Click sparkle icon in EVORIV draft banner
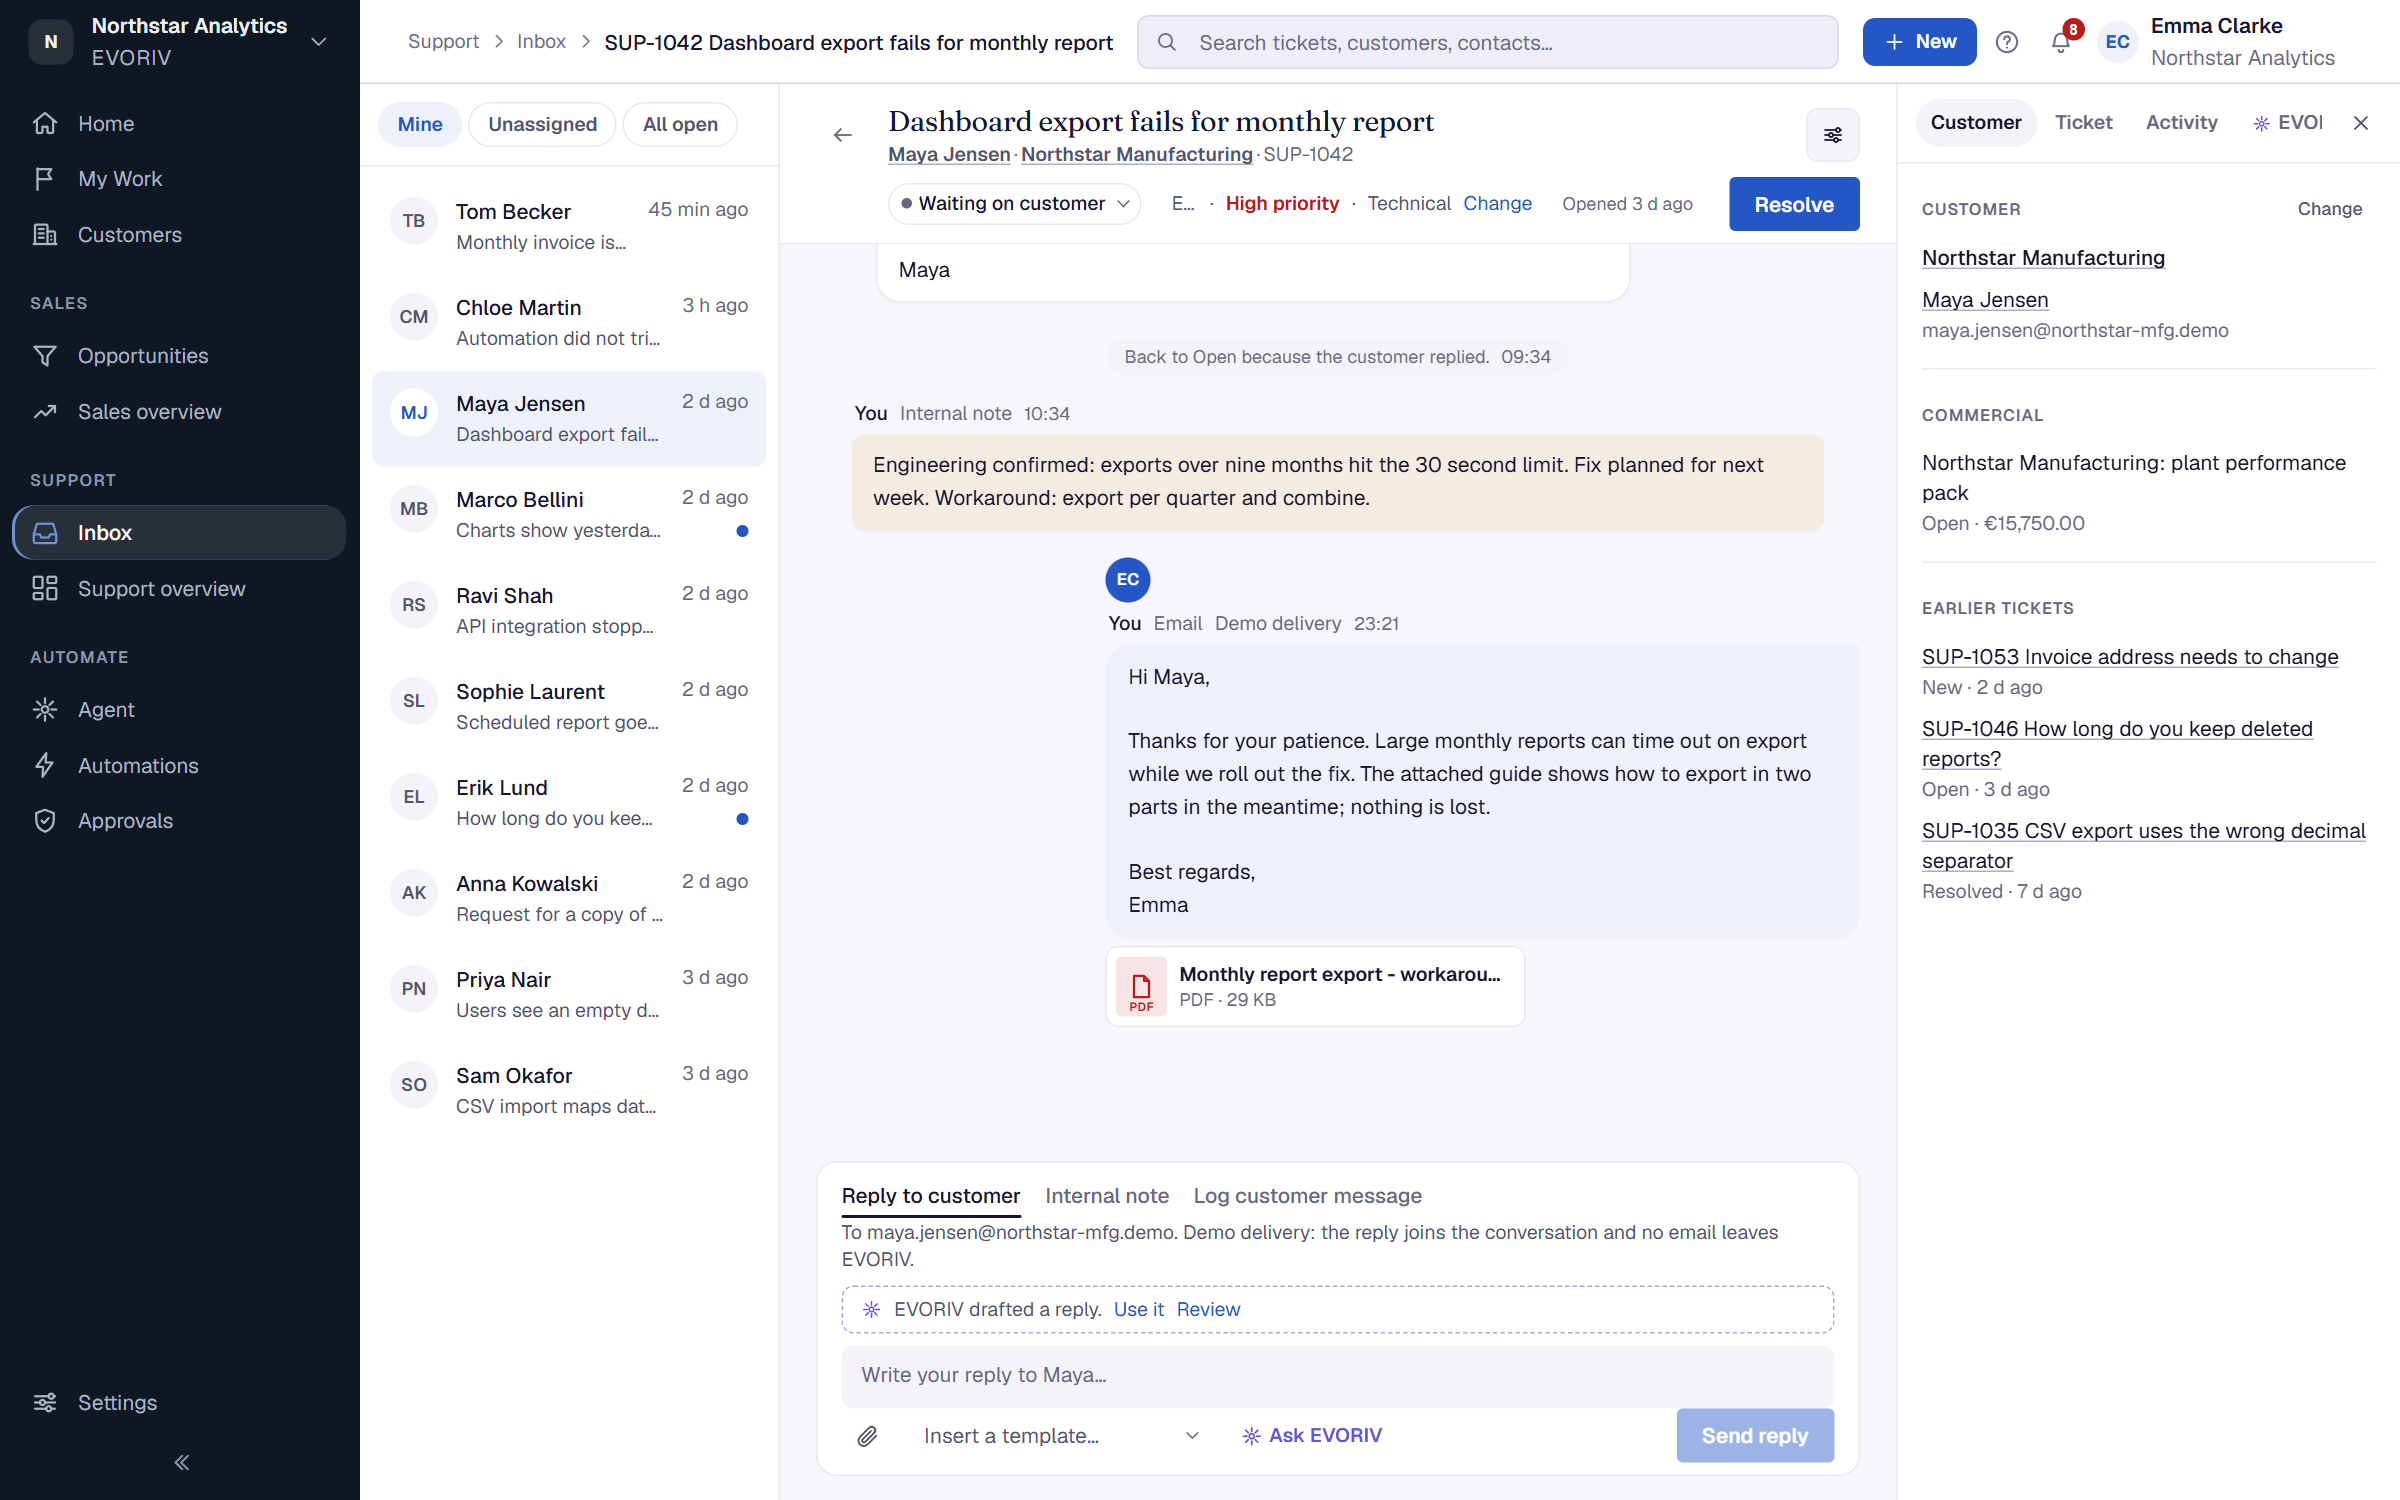This screenshot has width=2400, height=1500. point(871,1309)
